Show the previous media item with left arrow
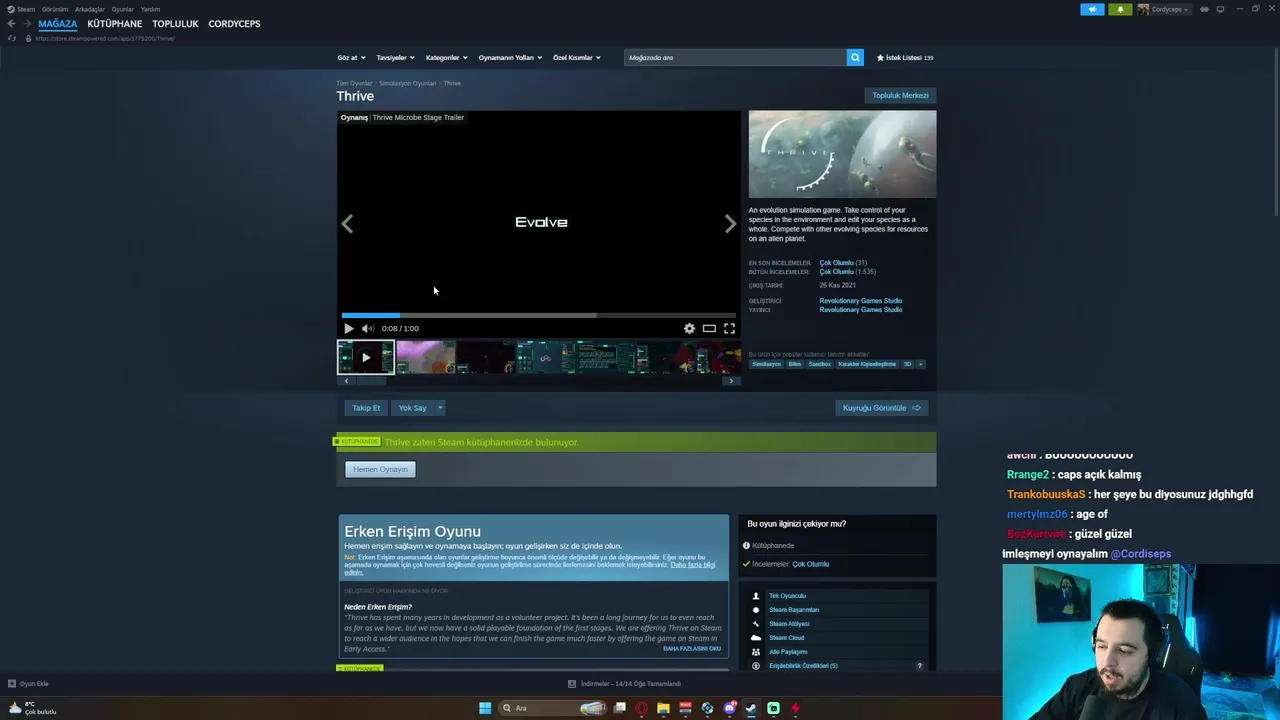Viewport: 1280px width, 720px height. pyautogui.click(x=347, y=224)
